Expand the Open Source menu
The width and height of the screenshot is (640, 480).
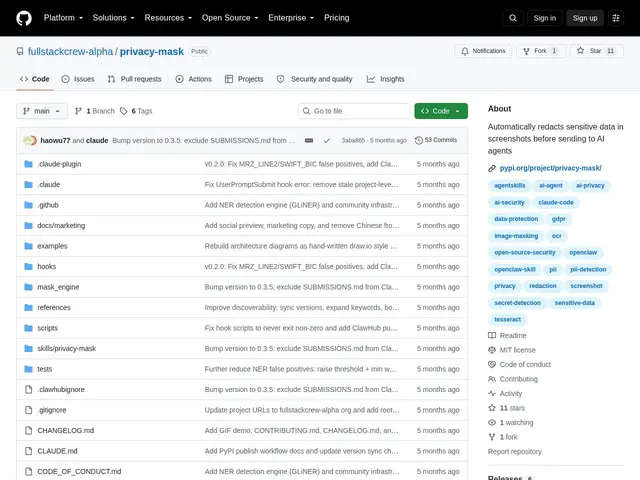pos(230,18)
